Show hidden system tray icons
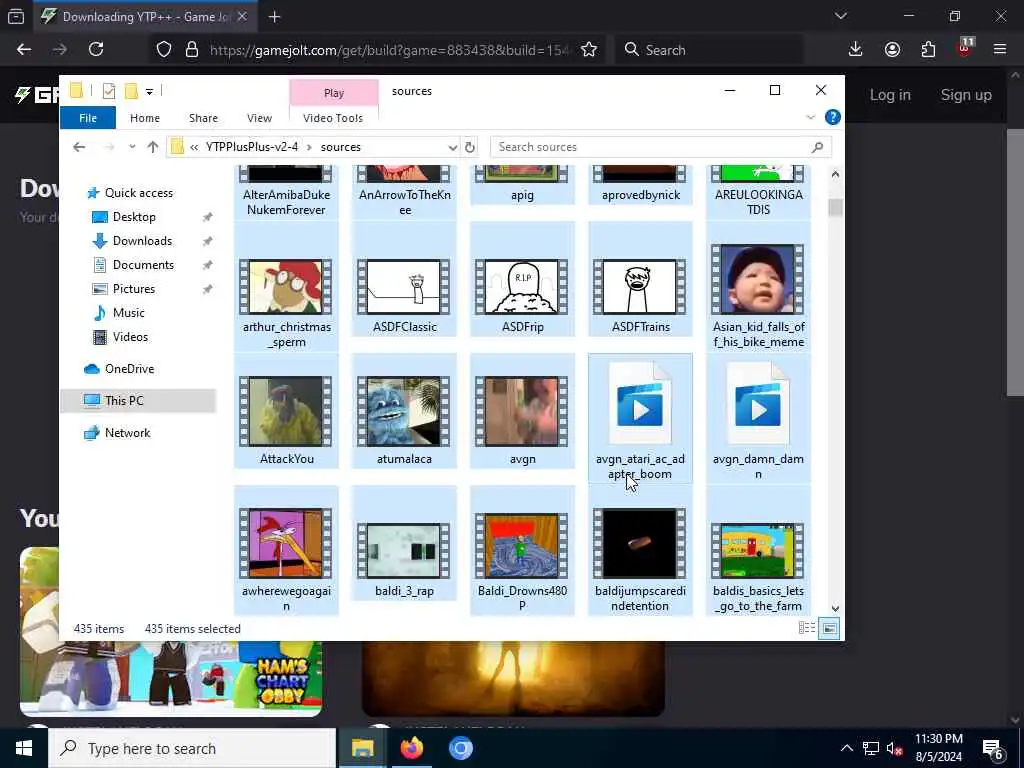 tap(846, 748)
